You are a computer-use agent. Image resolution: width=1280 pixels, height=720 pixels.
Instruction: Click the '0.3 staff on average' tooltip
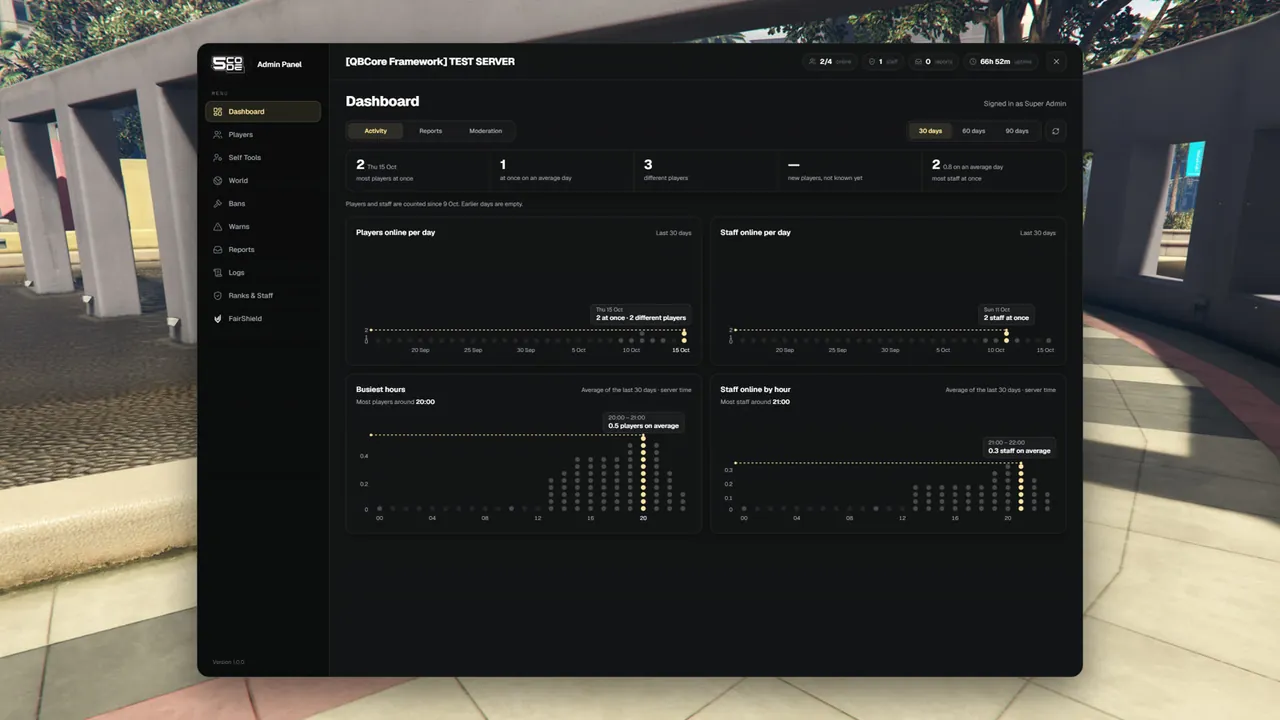(x=1019, y=447)
